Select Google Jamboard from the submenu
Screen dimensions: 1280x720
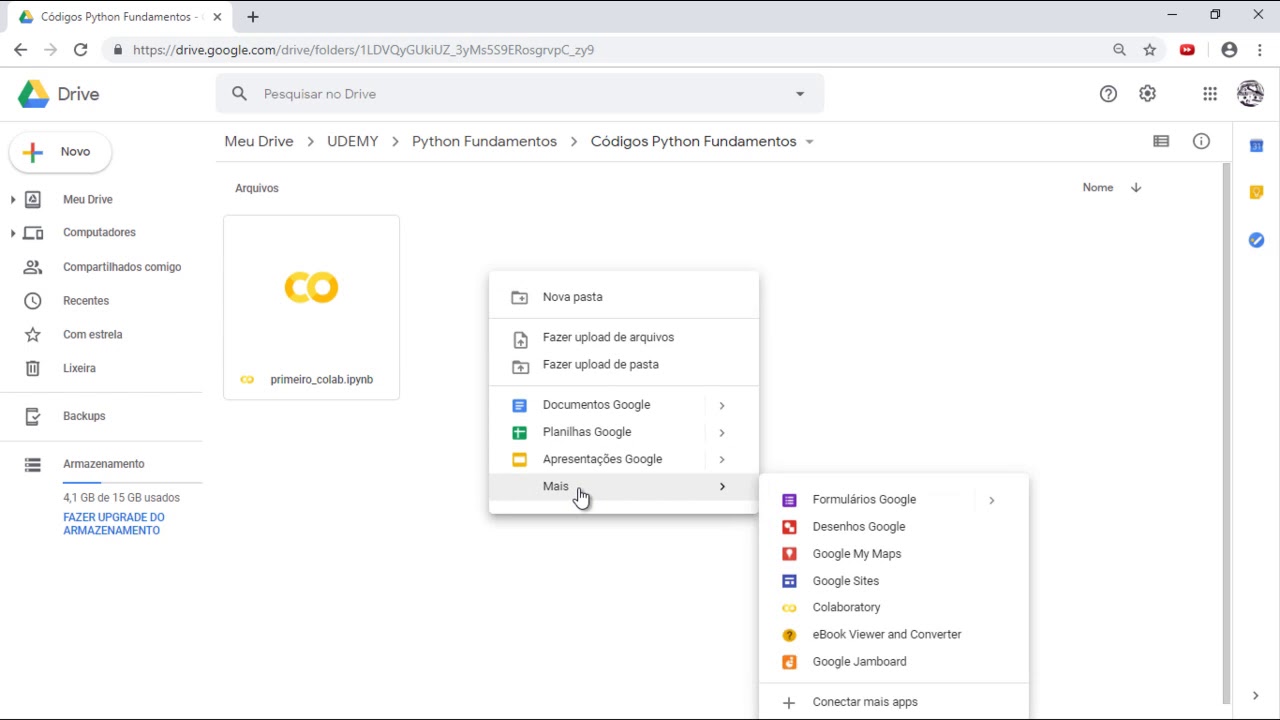coord(859,662)
